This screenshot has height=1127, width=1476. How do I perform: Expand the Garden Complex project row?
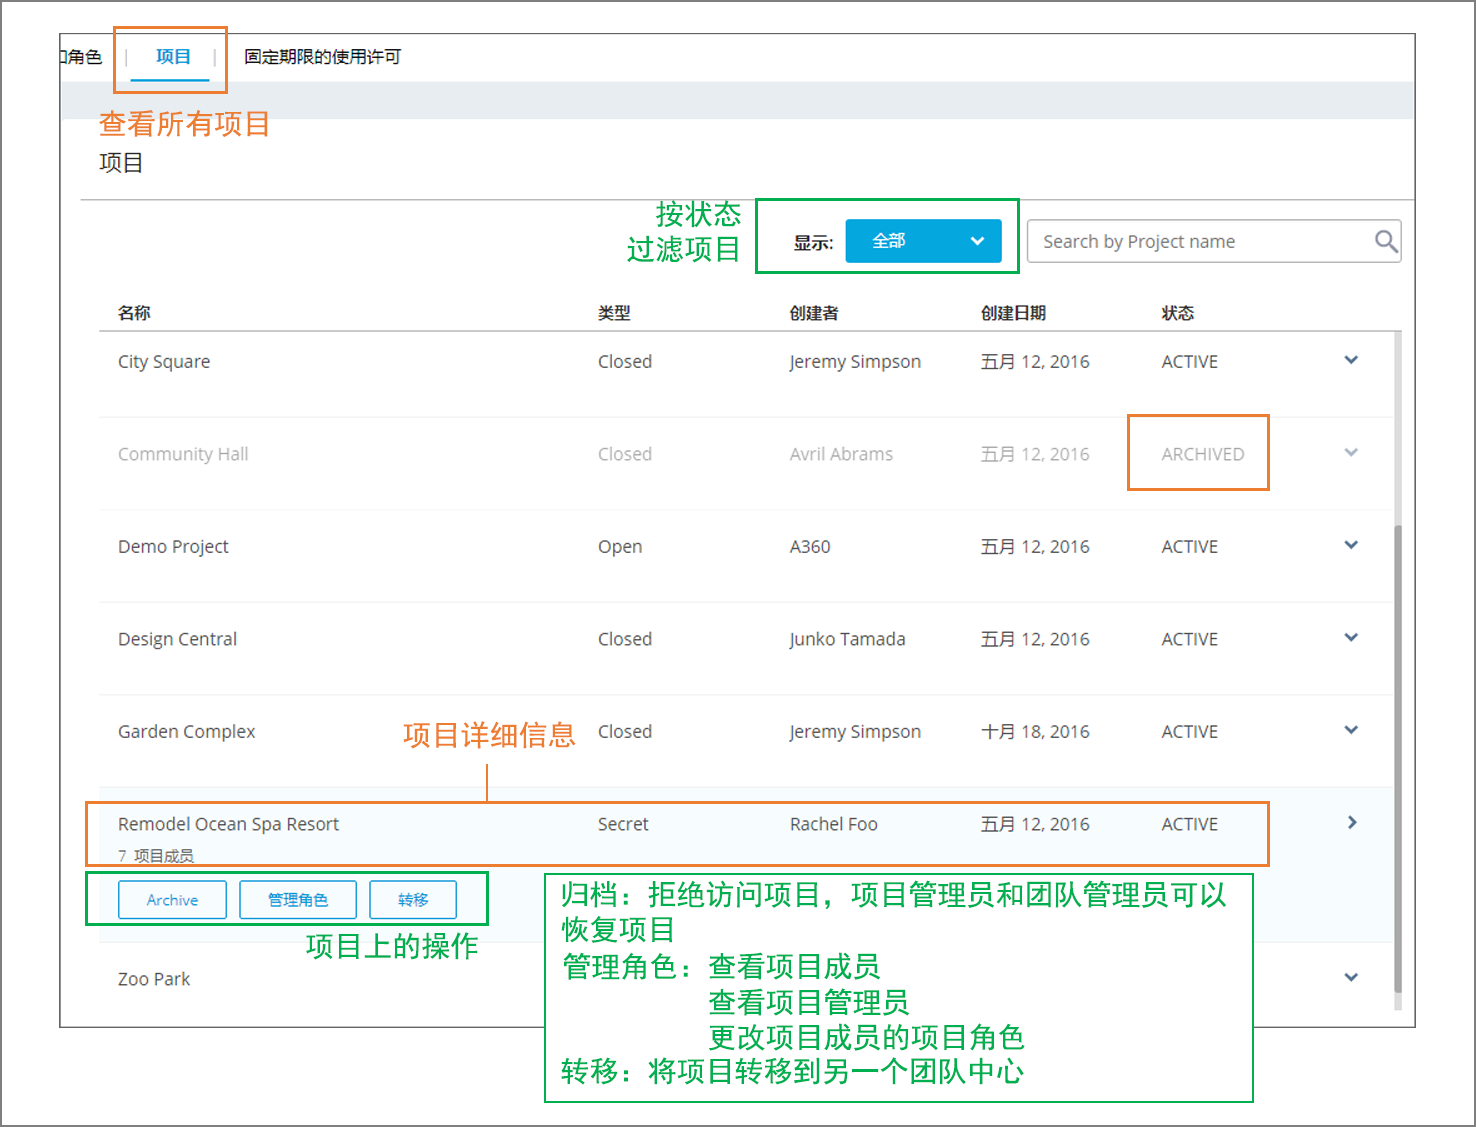[x=1351, y=730]
